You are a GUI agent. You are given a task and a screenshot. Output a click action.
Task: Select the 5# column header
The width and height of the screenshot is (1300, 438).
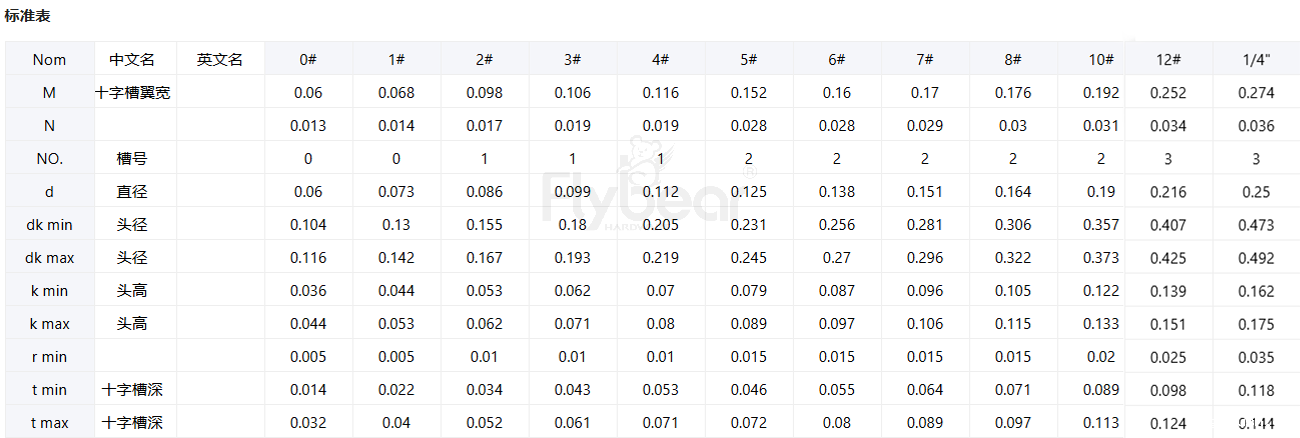748,60
